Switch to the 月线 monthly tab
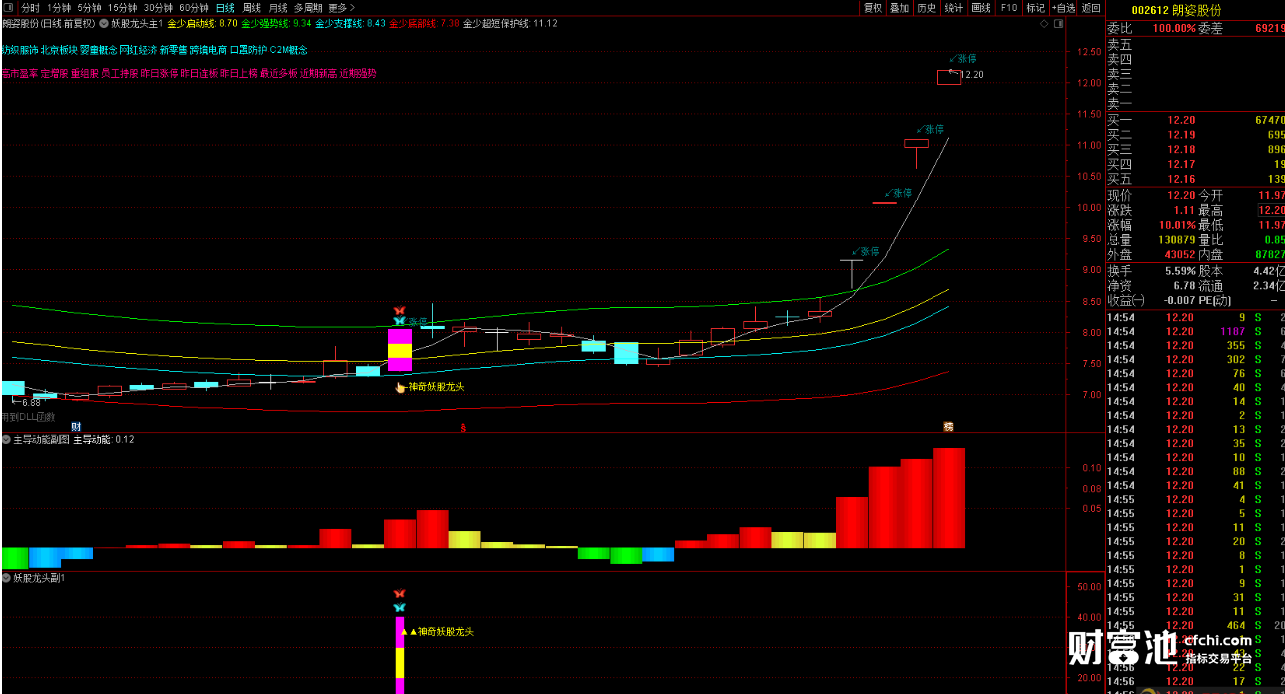The image size is (1285, 694). (x=278, y=7)
